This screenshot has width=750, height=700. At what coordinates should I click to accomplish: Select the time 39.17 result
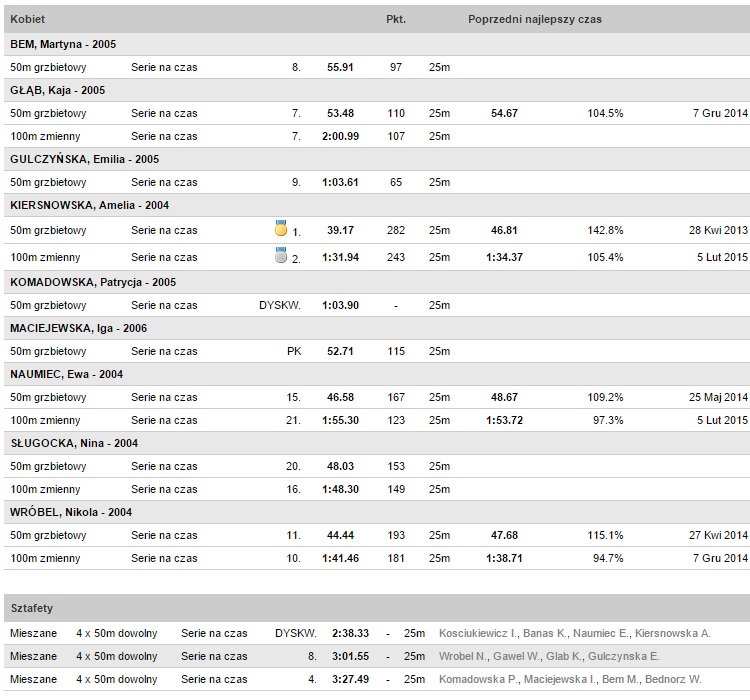[x=341, y=230]
